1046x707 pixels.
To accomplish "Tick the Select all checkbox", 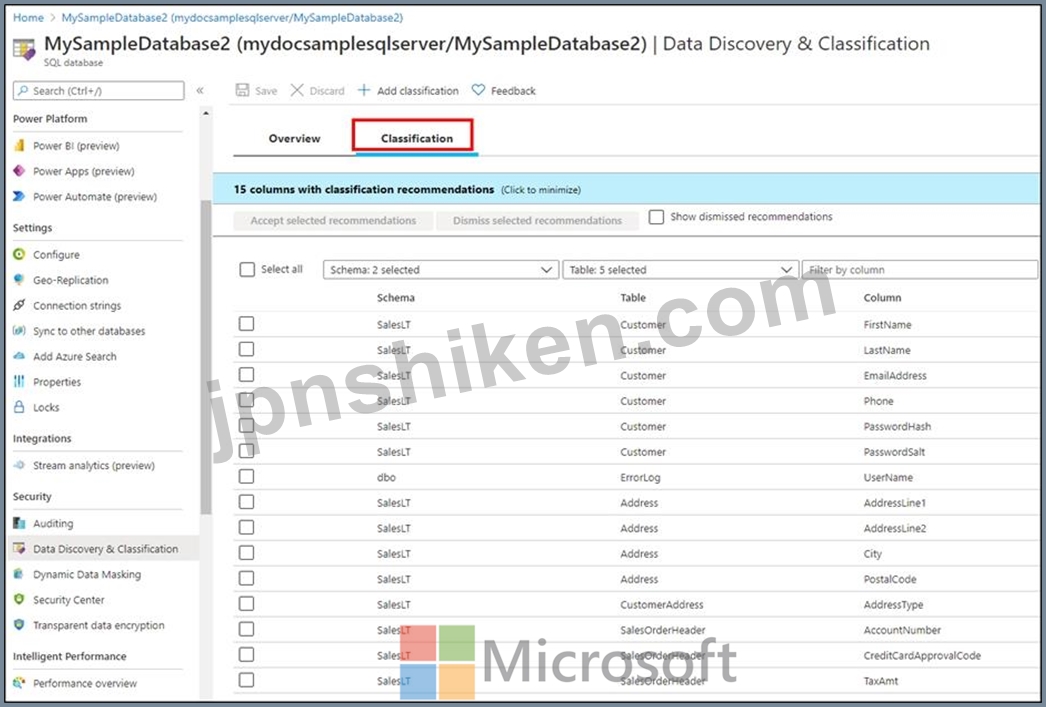I will [x=247, y=269].
